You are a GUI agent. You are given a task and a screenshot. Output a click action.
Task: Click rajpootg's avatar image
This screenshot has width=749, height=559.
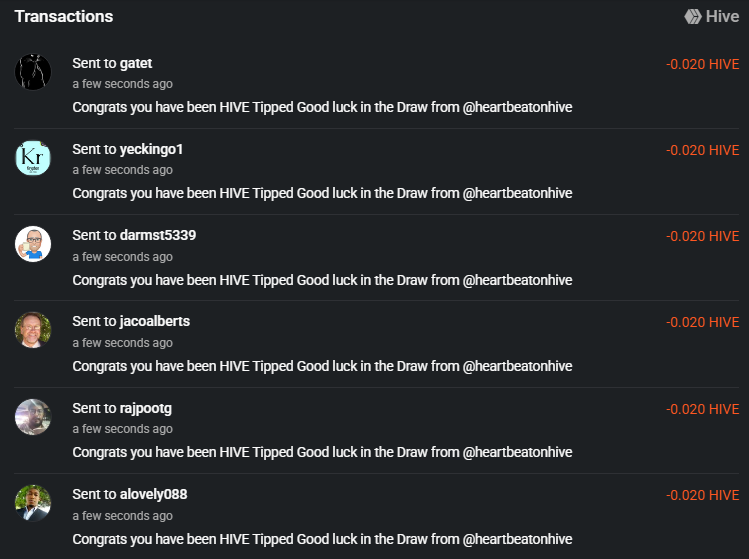(33, 417)
